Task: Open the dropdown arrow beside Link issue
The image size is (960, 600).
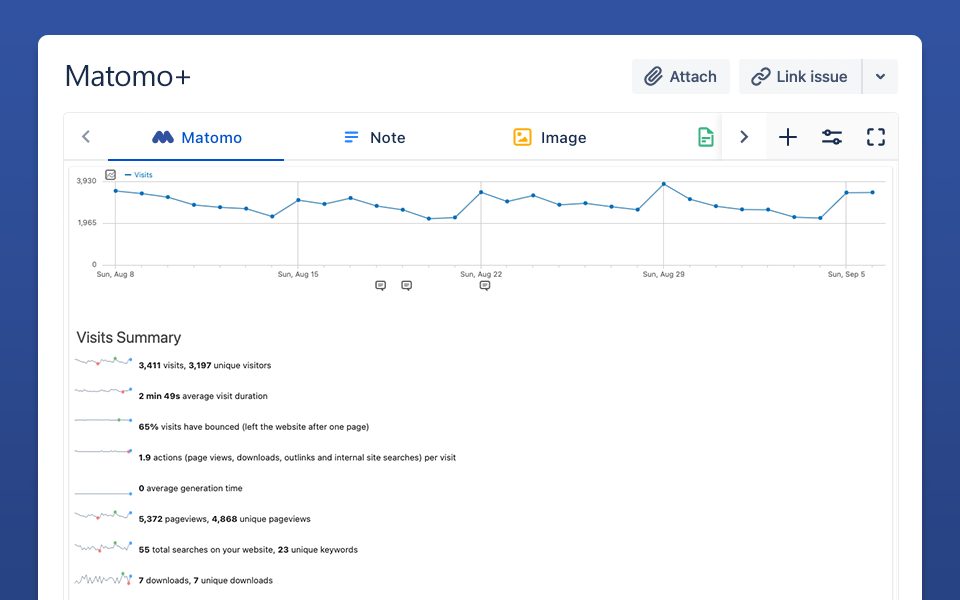Action: 880,77
